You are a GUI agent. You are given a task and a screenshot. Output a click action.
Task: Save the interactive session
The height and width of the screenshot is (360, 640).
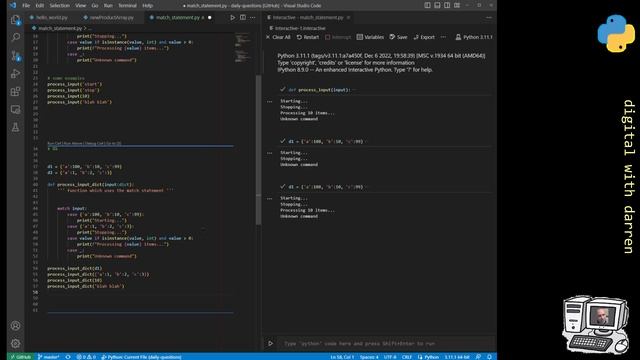398,37
